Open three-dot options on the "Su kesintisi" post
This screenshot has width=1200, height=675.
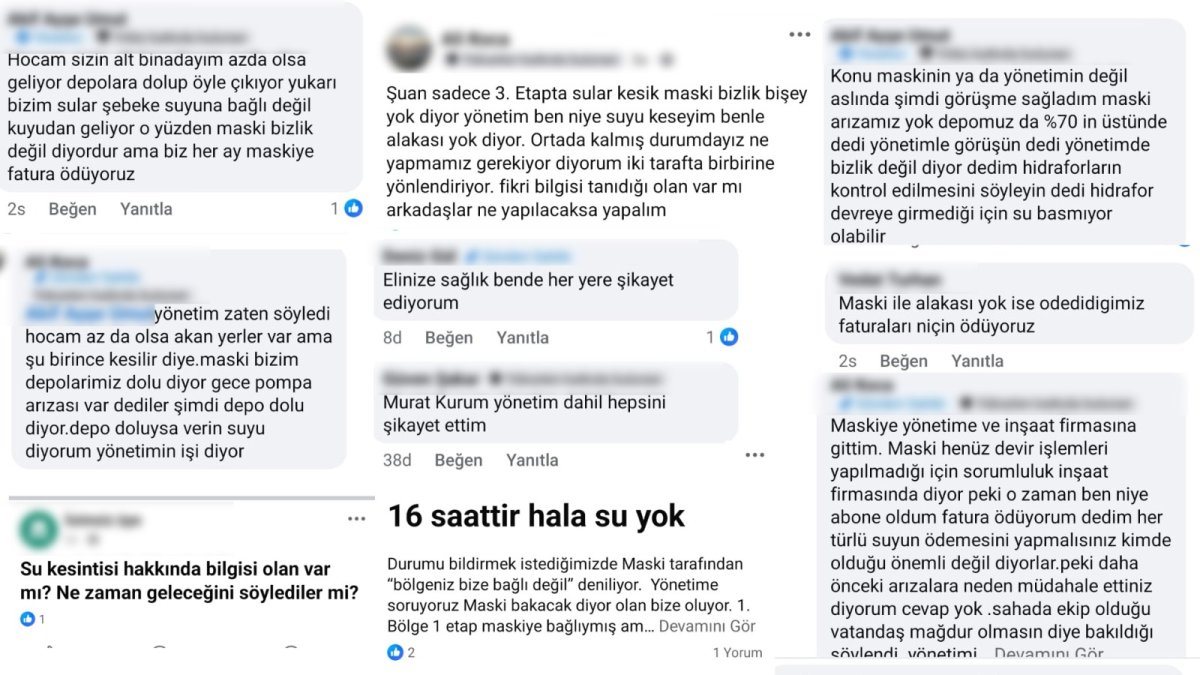pos(357,519)
